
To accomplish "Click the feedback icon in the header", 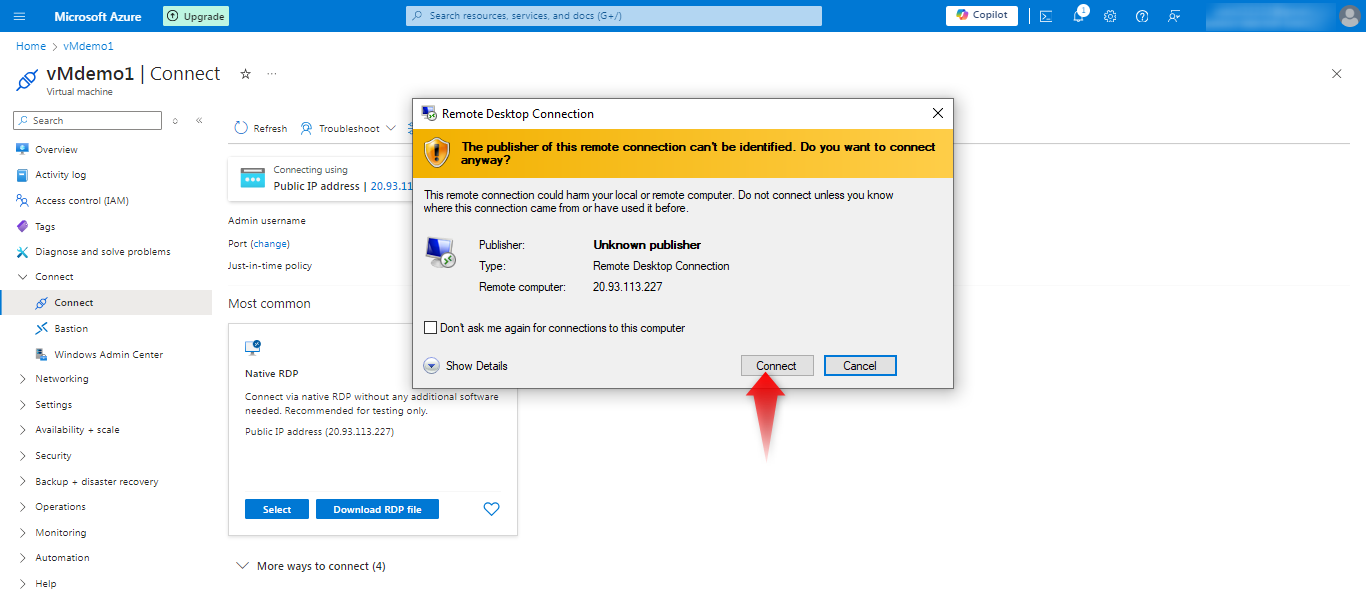I will (x=1174, y=16).
